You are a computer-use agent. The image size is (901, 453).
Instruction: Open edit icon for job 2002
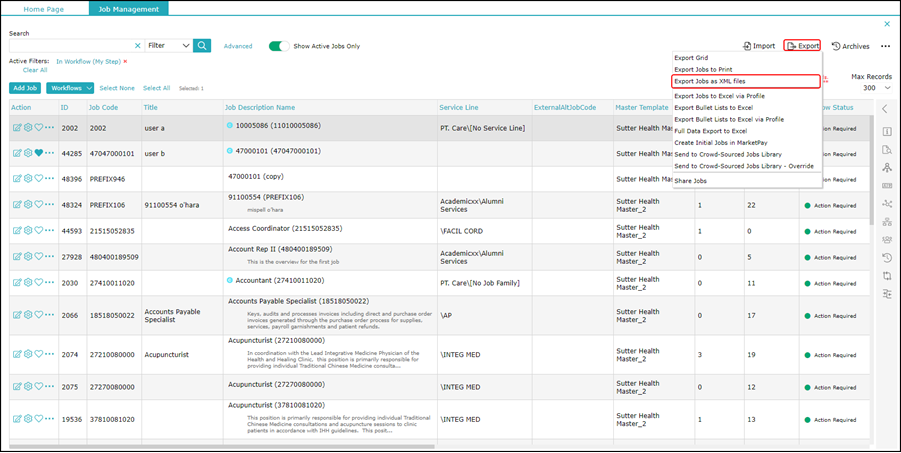(17, 128)
